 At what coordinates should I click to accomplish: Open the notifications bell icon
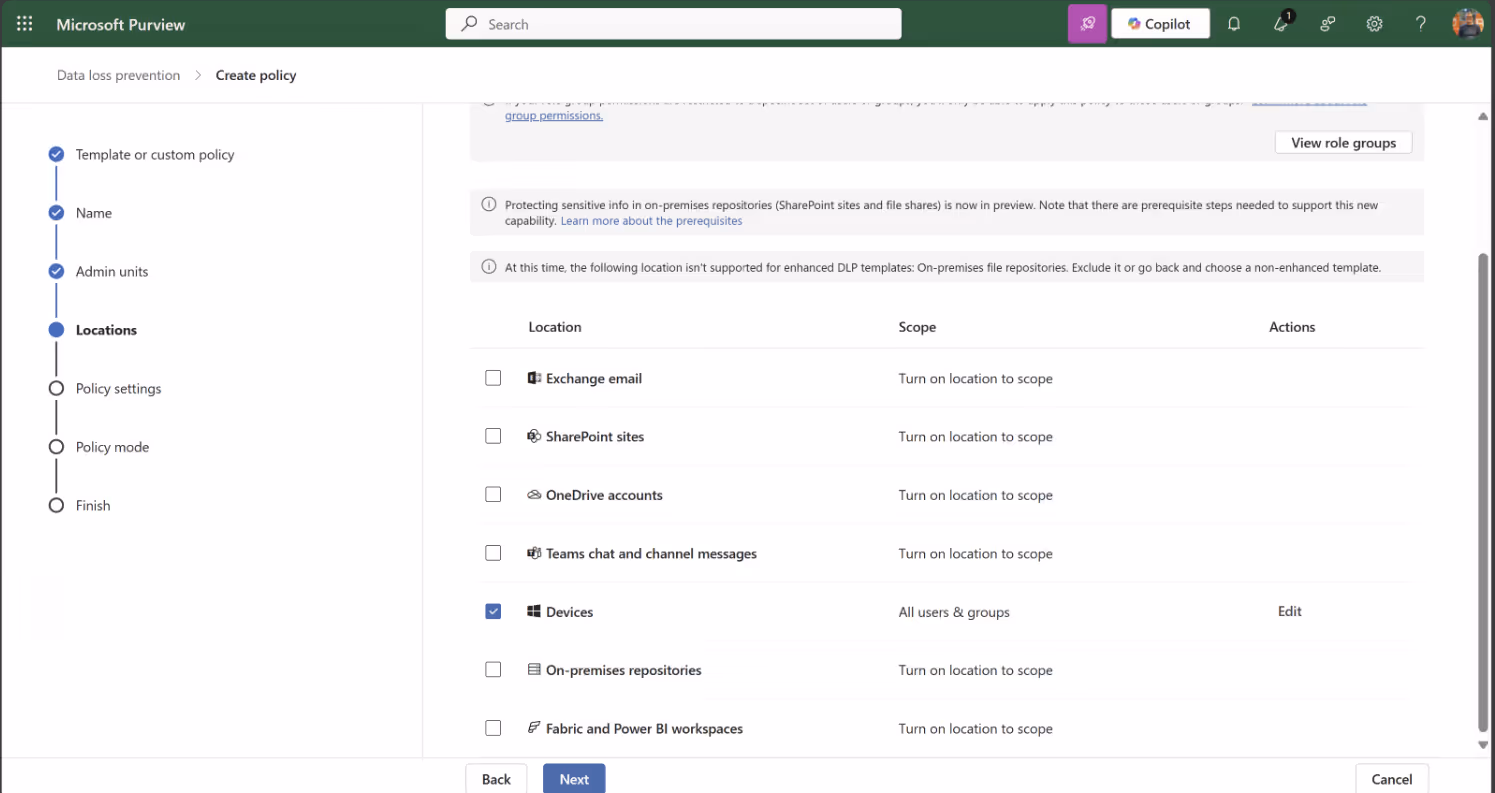pos(1234,24)
